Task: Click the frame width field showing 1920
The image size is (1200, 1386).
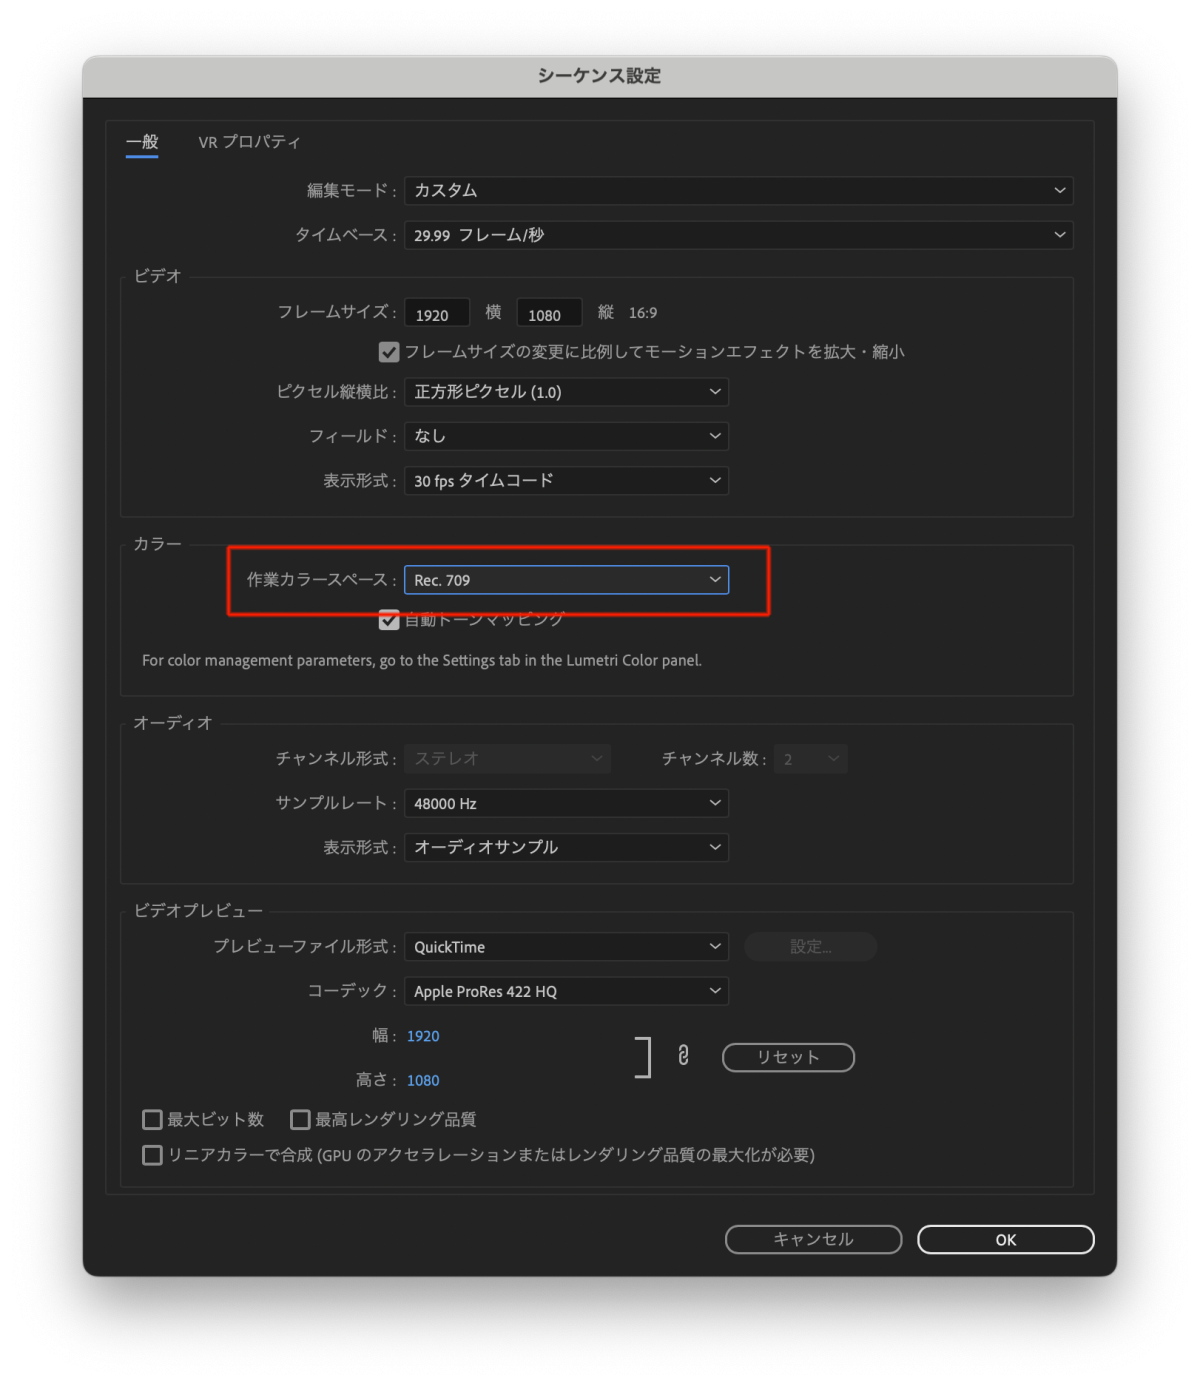Action: (x=437, y=314)
